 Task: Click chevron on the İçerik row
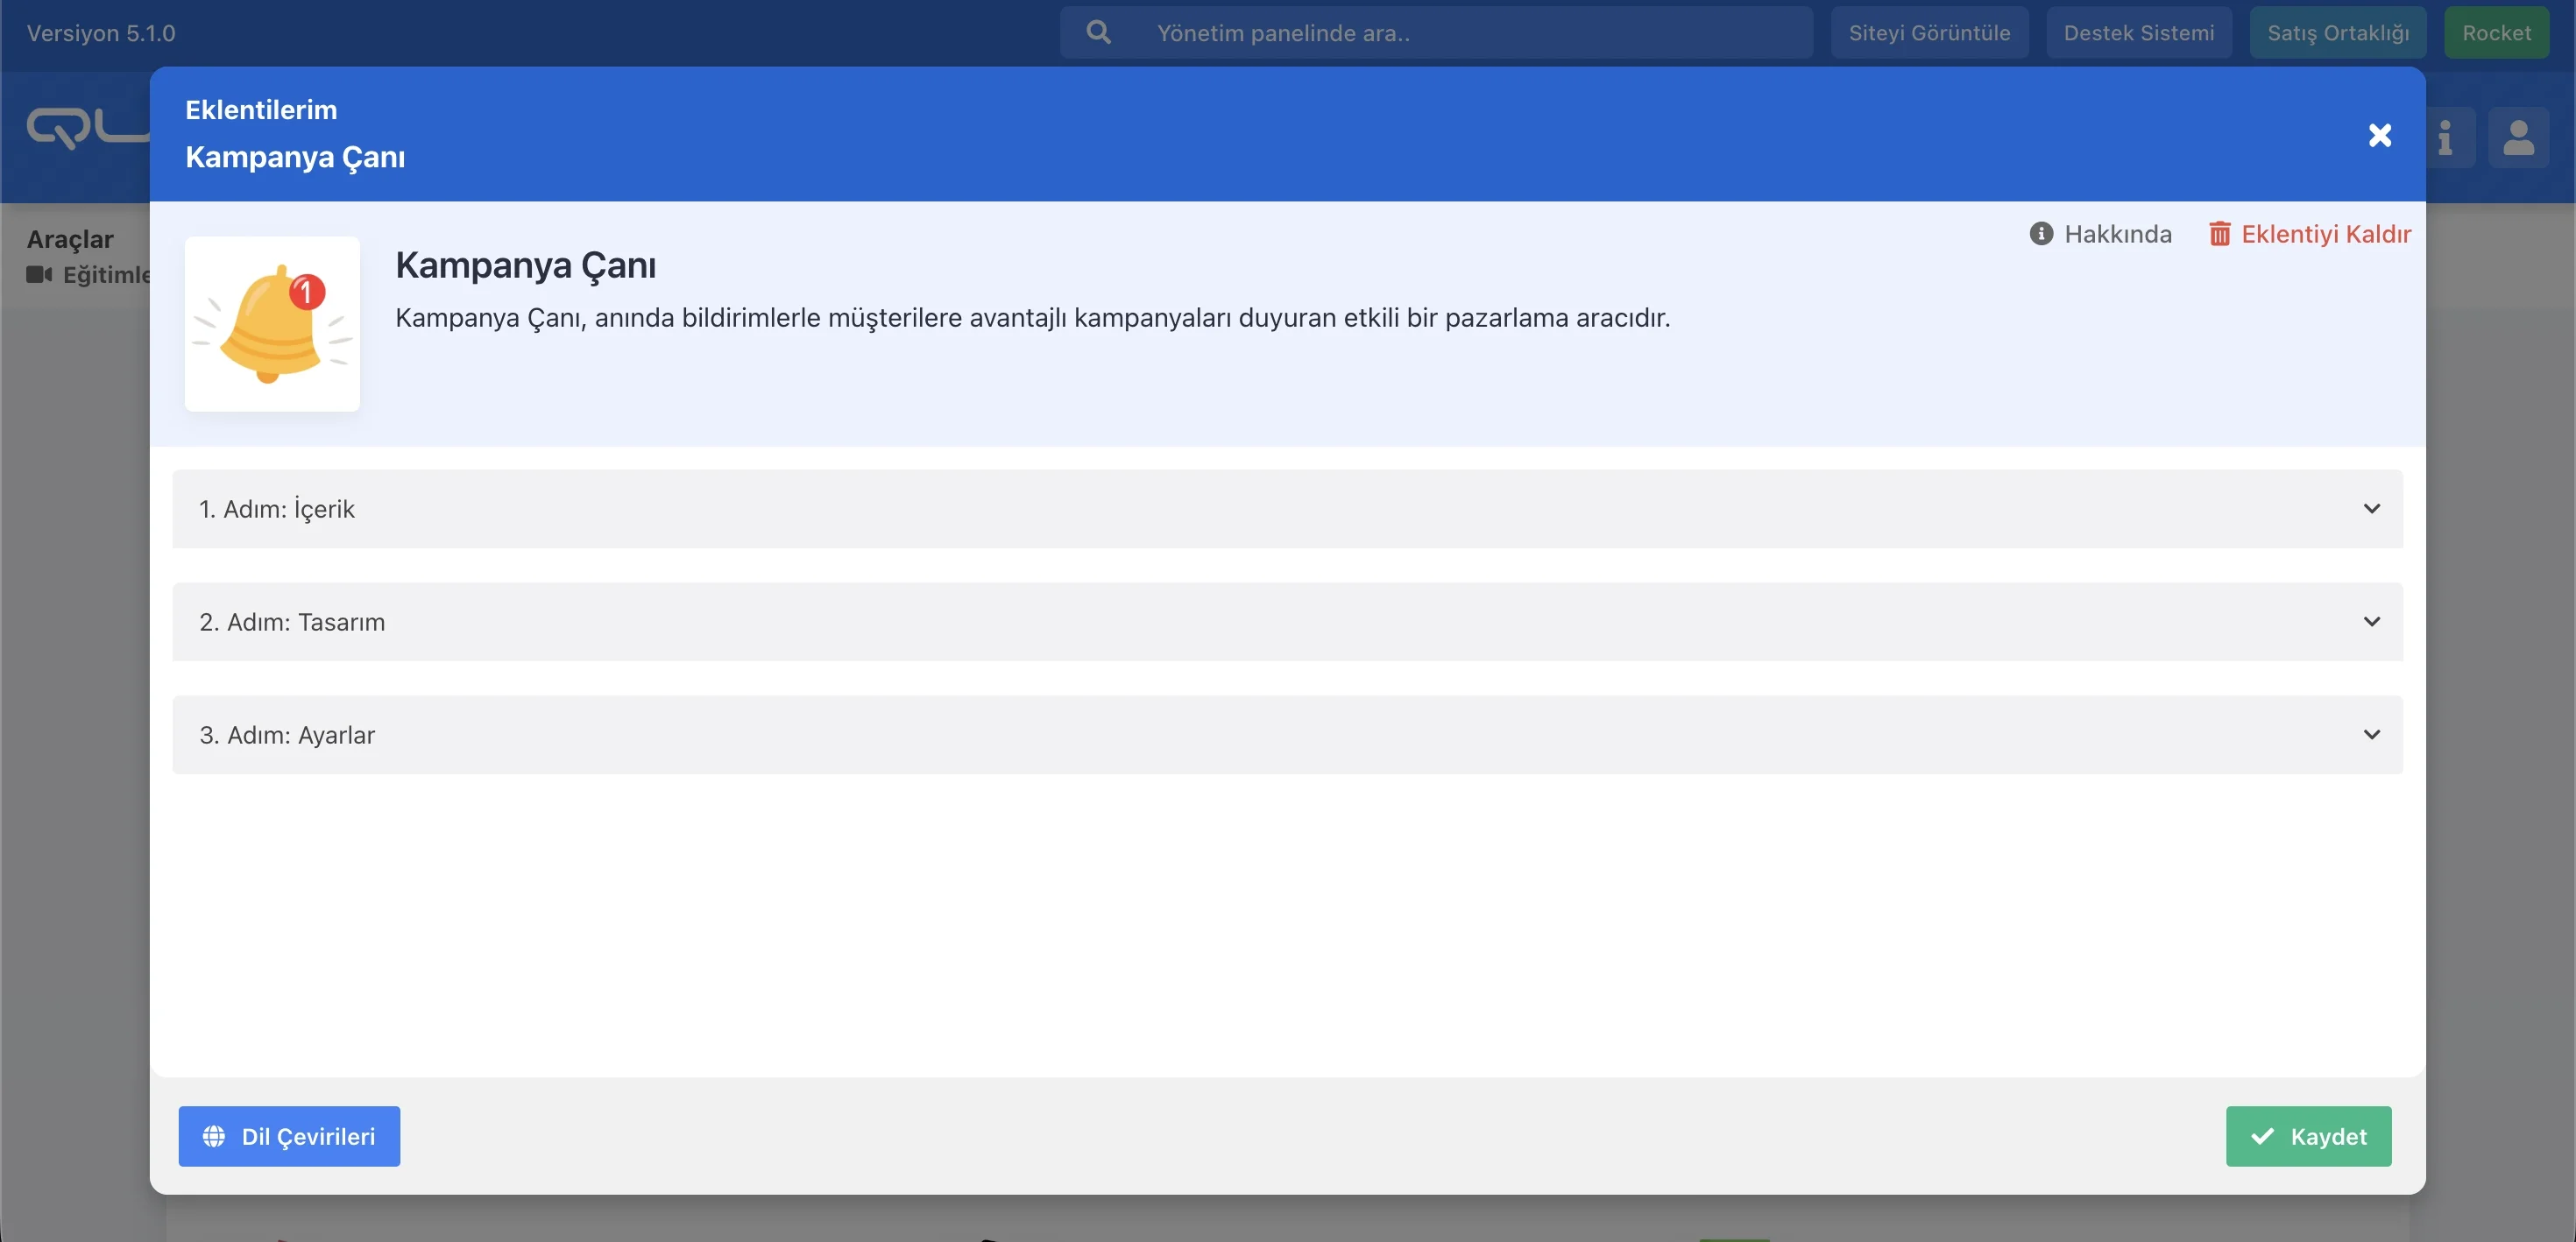point(2371,509)
